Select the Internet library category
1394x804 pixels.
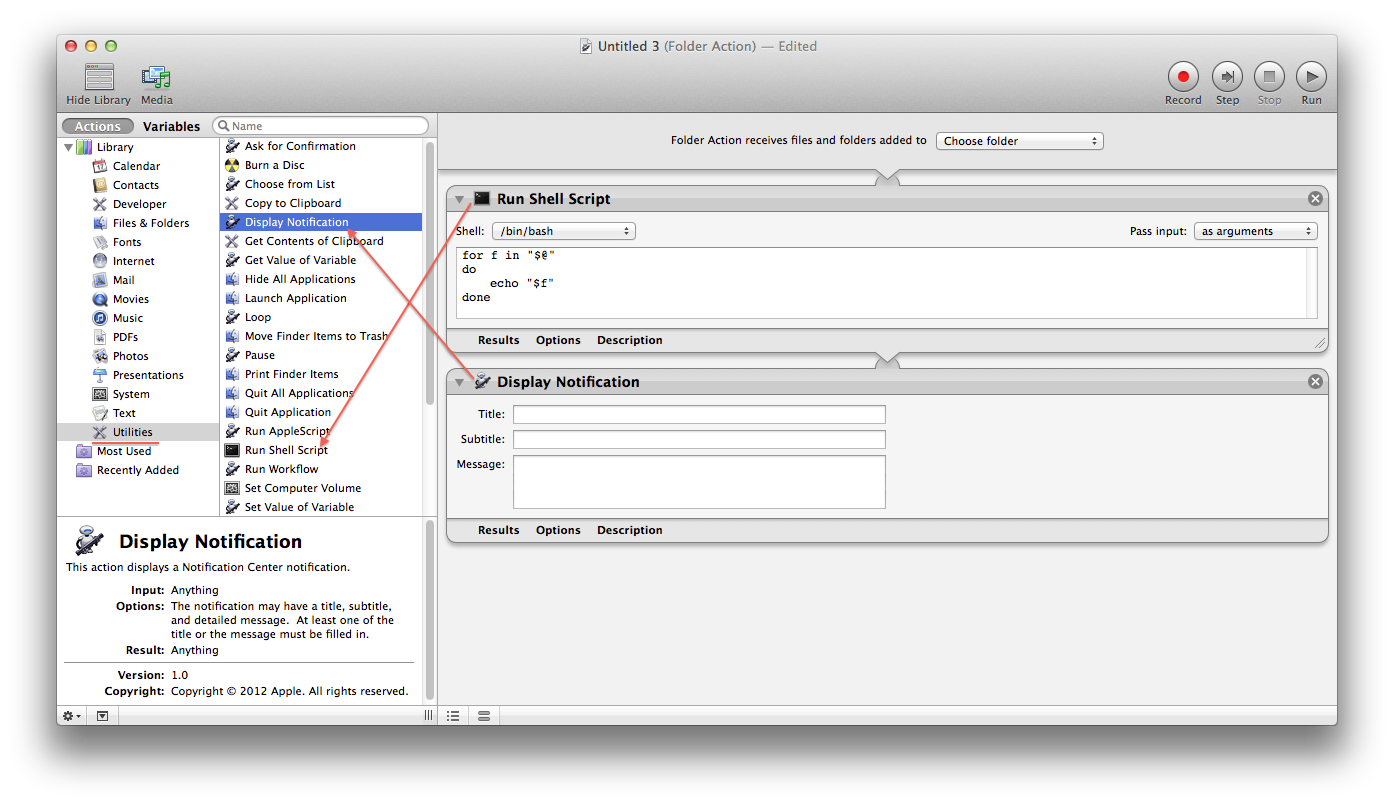[134, 261]
